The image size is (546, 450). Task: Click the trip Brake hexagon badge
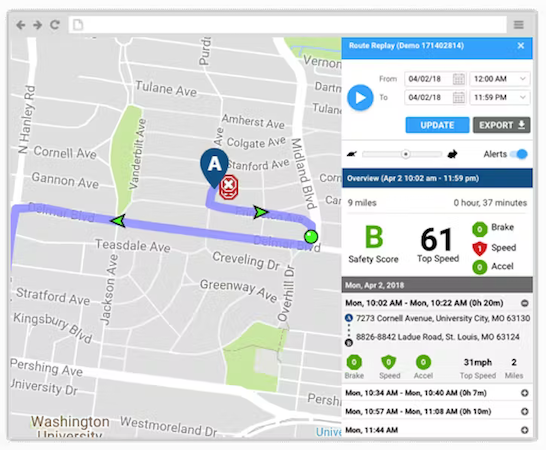tap(354, 362)
